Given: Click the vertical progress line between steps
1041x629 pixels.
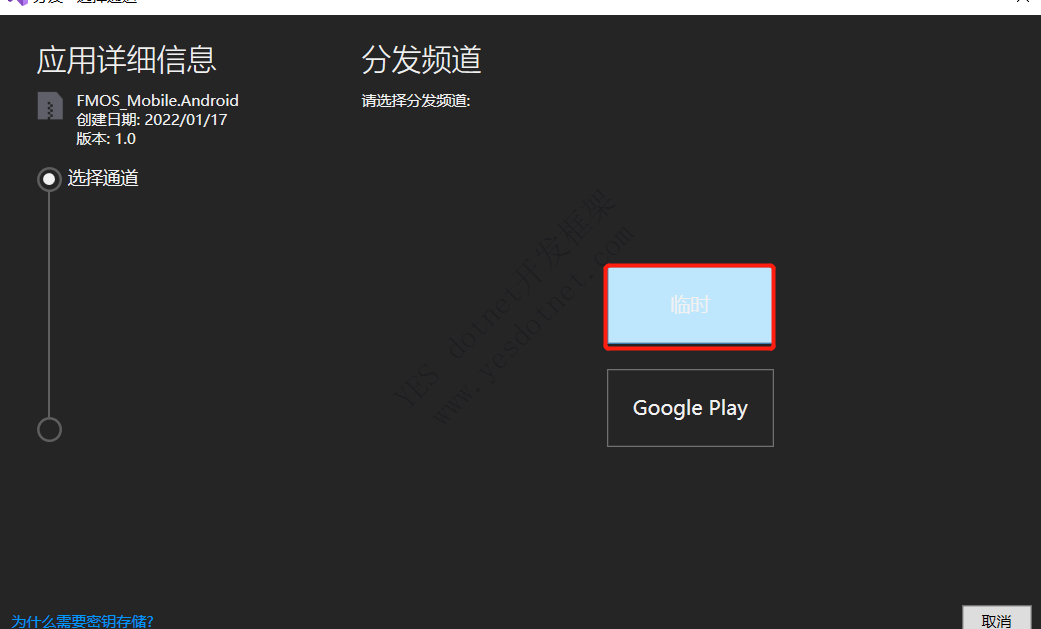Looking at the screenshot, I should (x=49, y=300).
